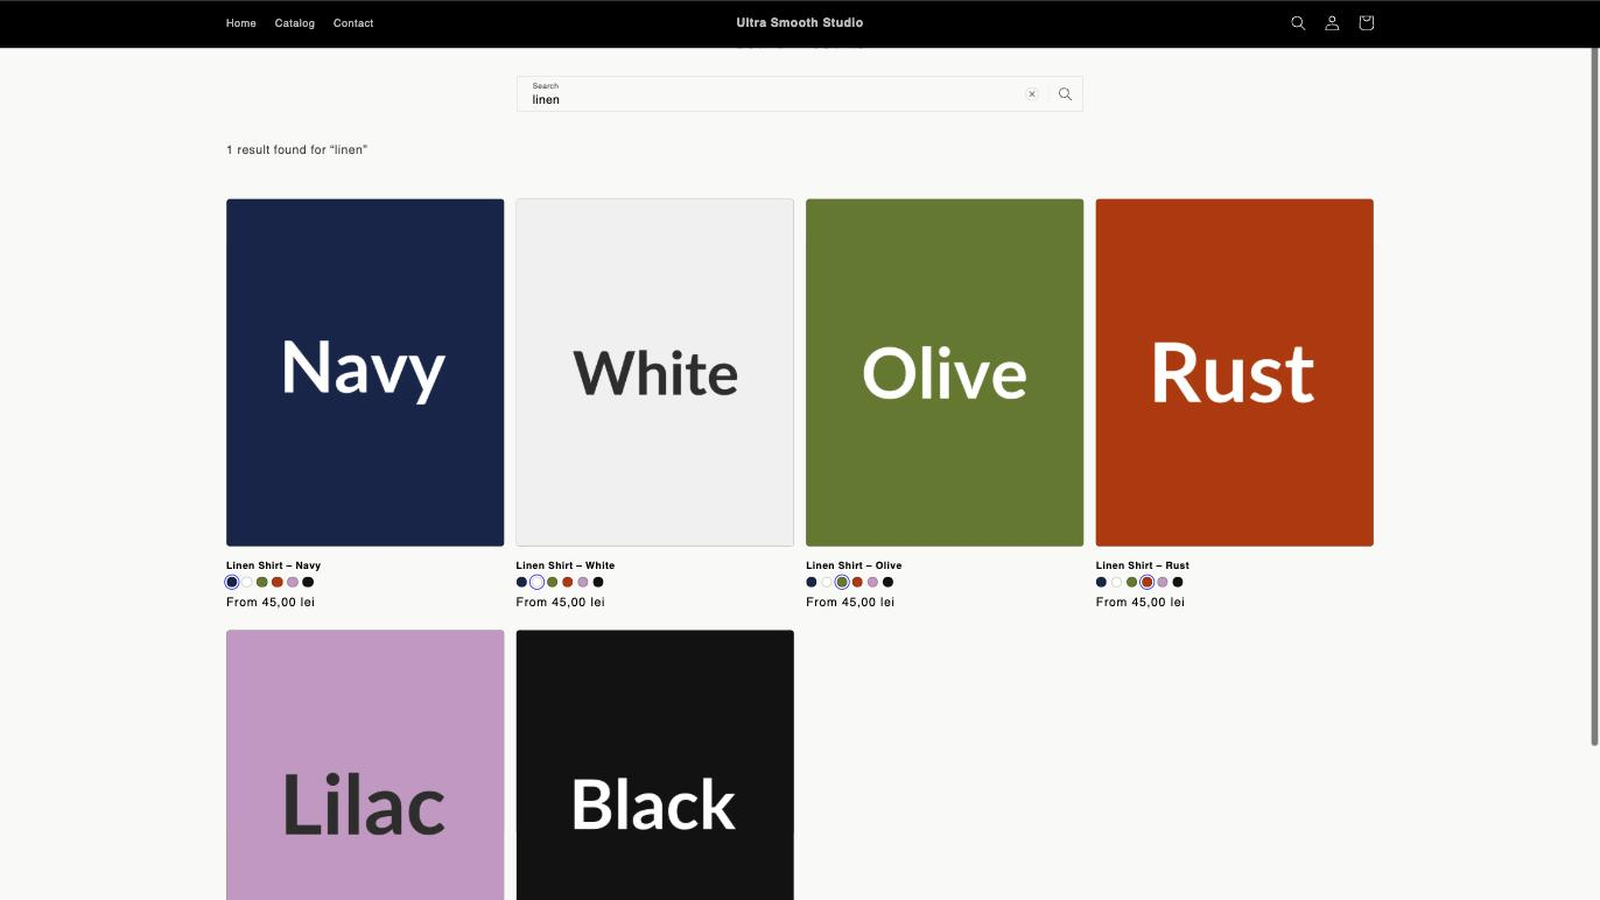Open the Linen Shirt – Rust product link

click(1142, 565)
